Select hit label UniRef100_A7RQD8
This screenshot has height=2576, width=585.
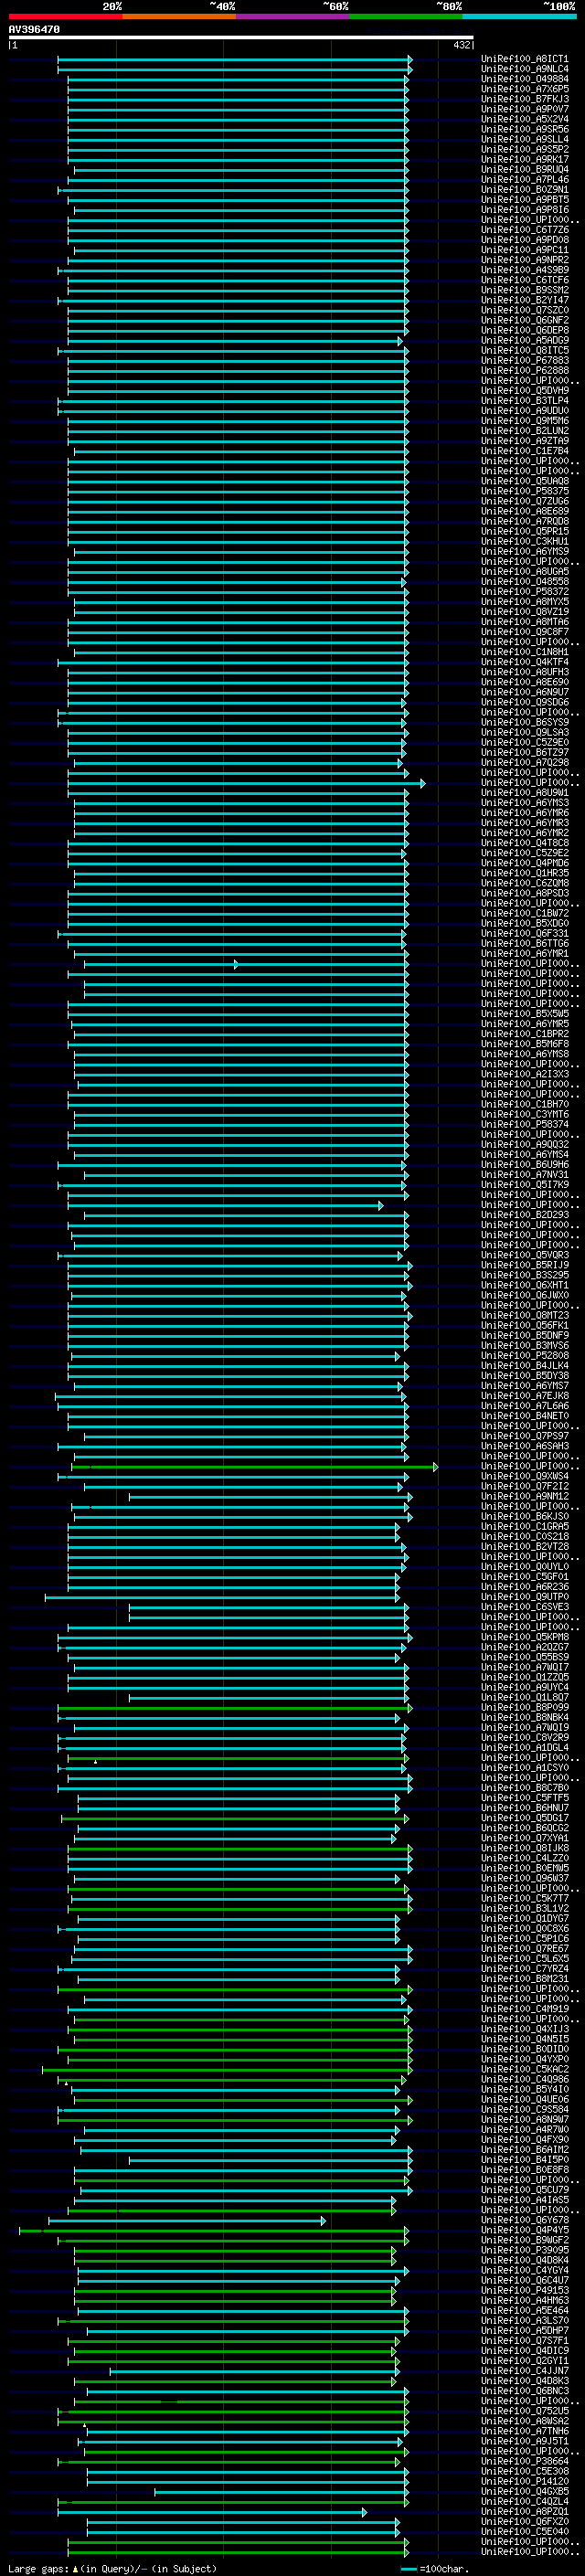(525, 521)
